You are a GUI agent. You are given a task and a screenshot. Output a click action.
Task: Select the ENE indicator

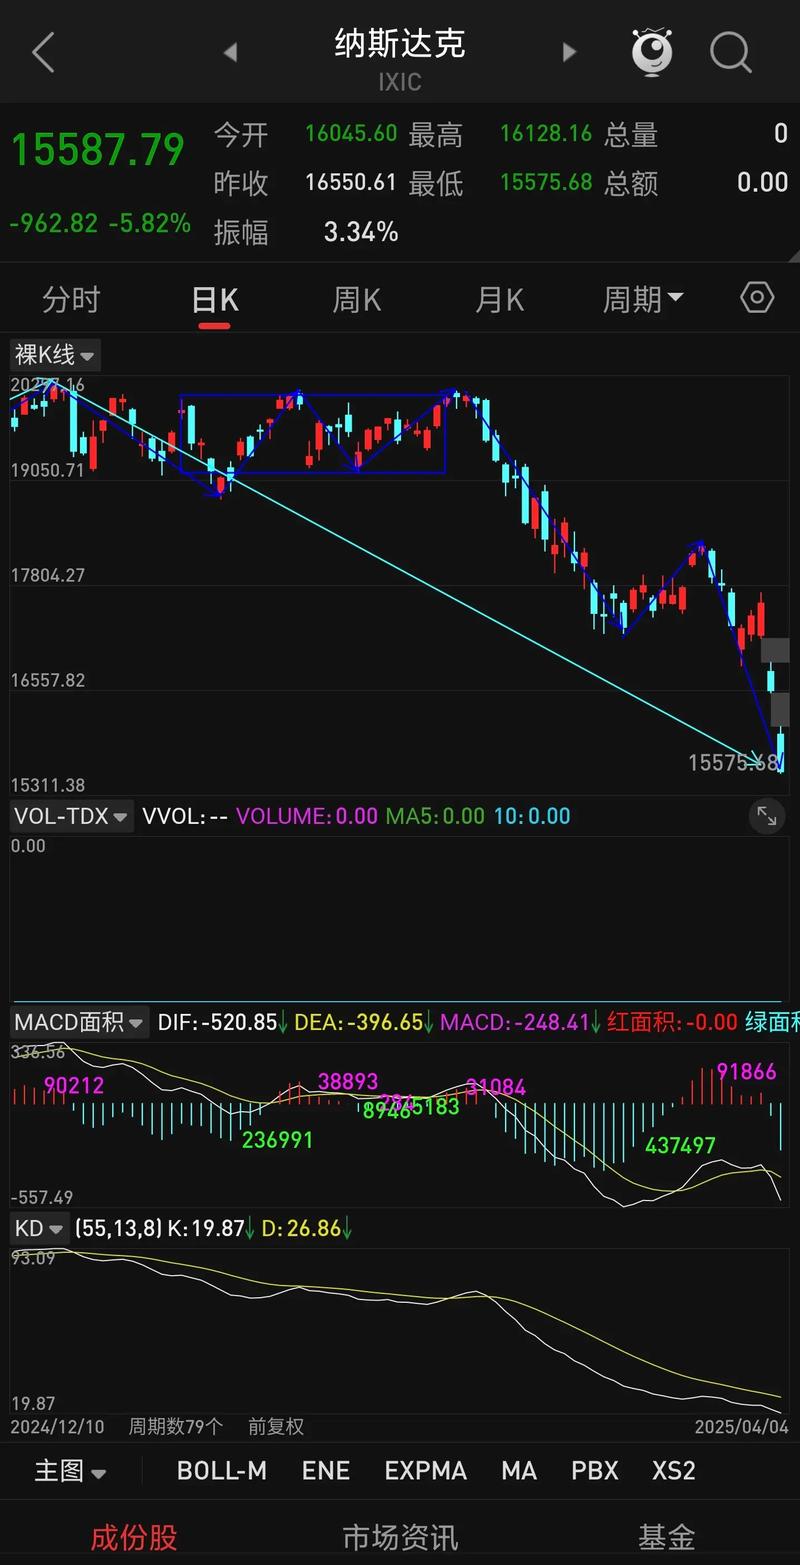[326, 1471]
